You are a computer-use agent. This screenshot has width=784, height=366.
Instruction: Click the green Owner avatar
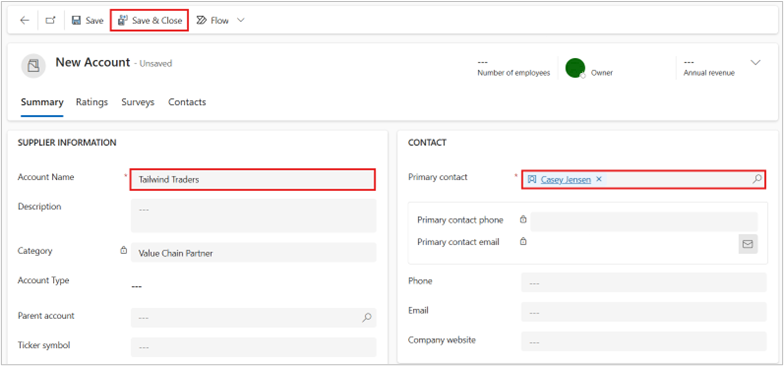[x=575, y=68]
